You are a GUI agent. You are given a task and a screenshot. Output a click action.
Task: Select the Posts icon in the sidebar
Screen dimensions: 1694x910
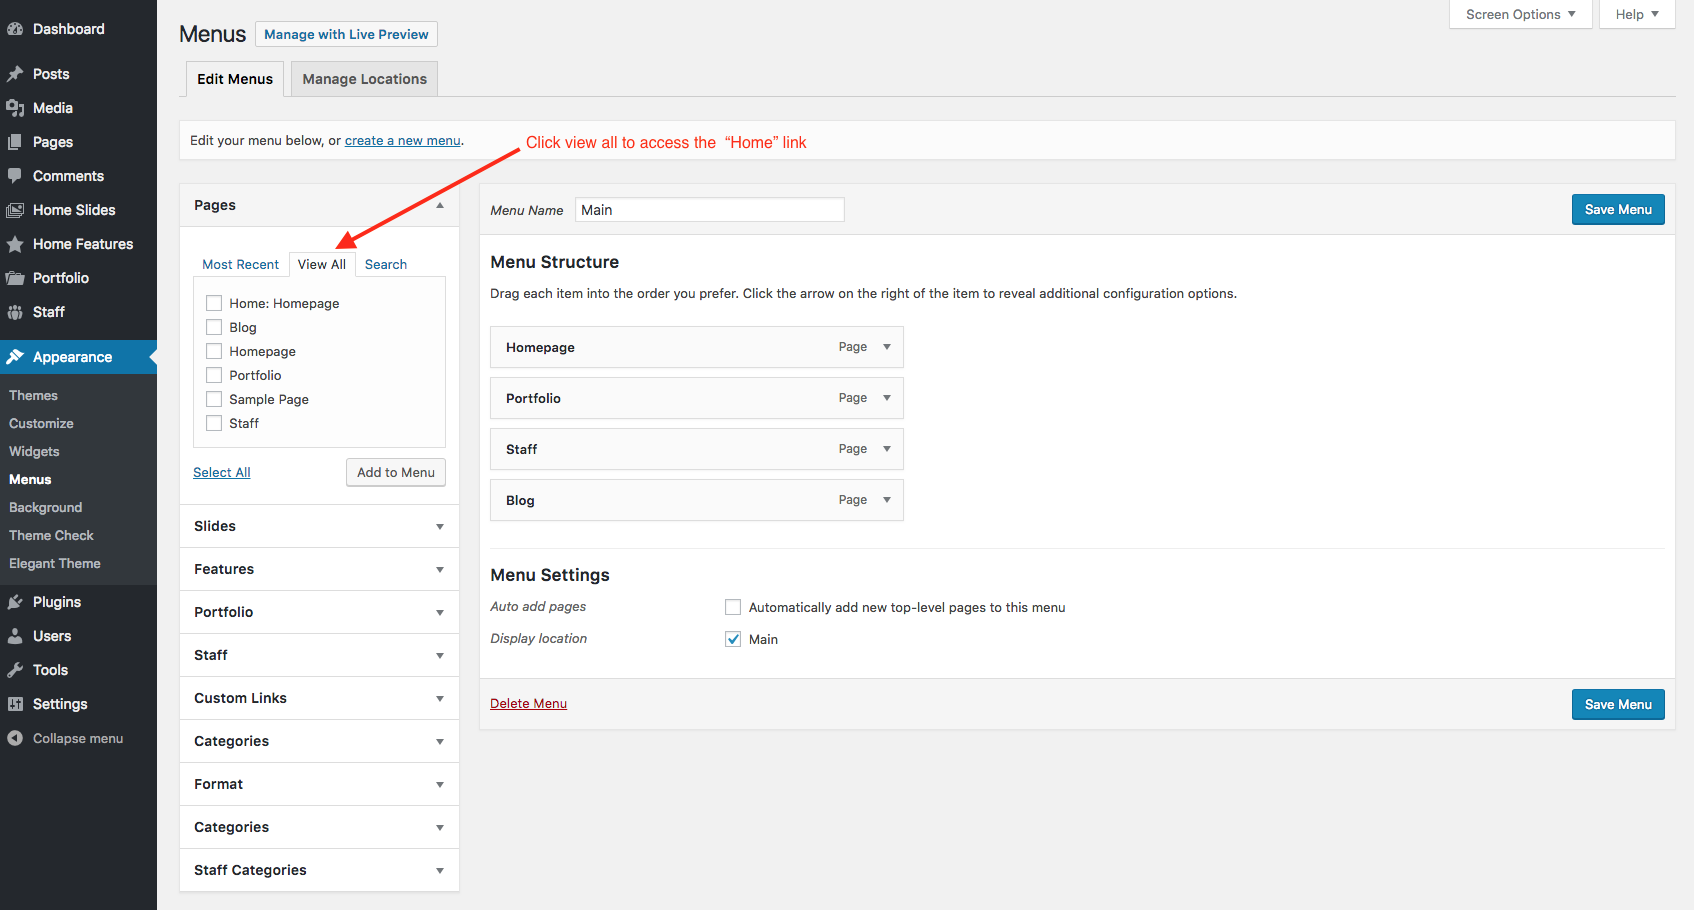17,73
